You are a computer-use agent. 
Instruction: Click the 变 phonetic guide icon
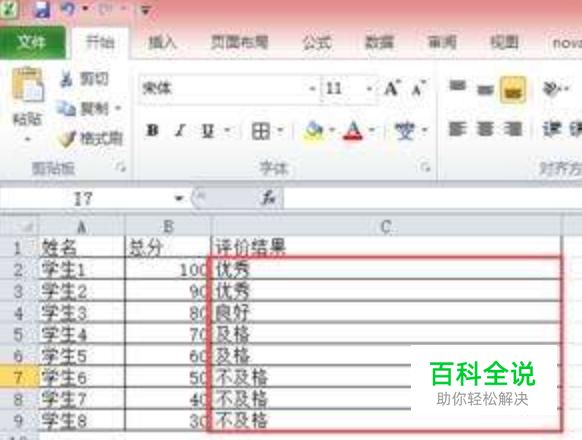(405, 131)
